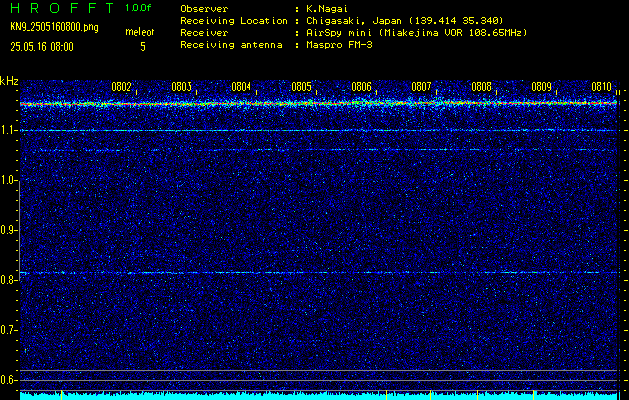Click the strong red carrier signal line
The height and width of the screenshot is (400, 629).
click(318, 104)
